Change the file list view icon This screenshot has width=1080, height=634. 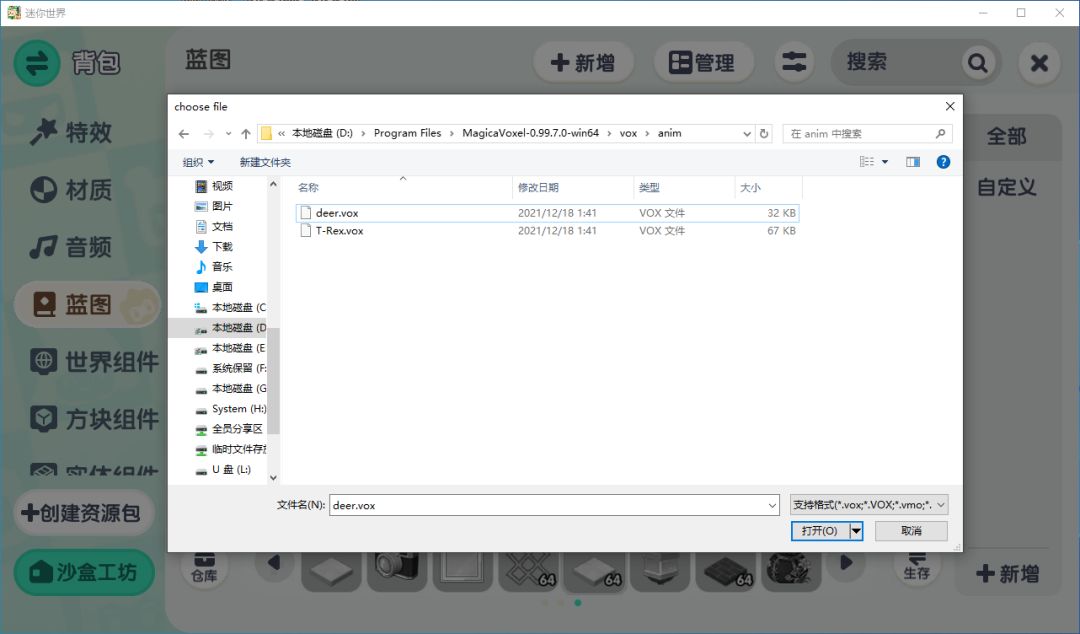pyautogui.click(x=866, y=162)
